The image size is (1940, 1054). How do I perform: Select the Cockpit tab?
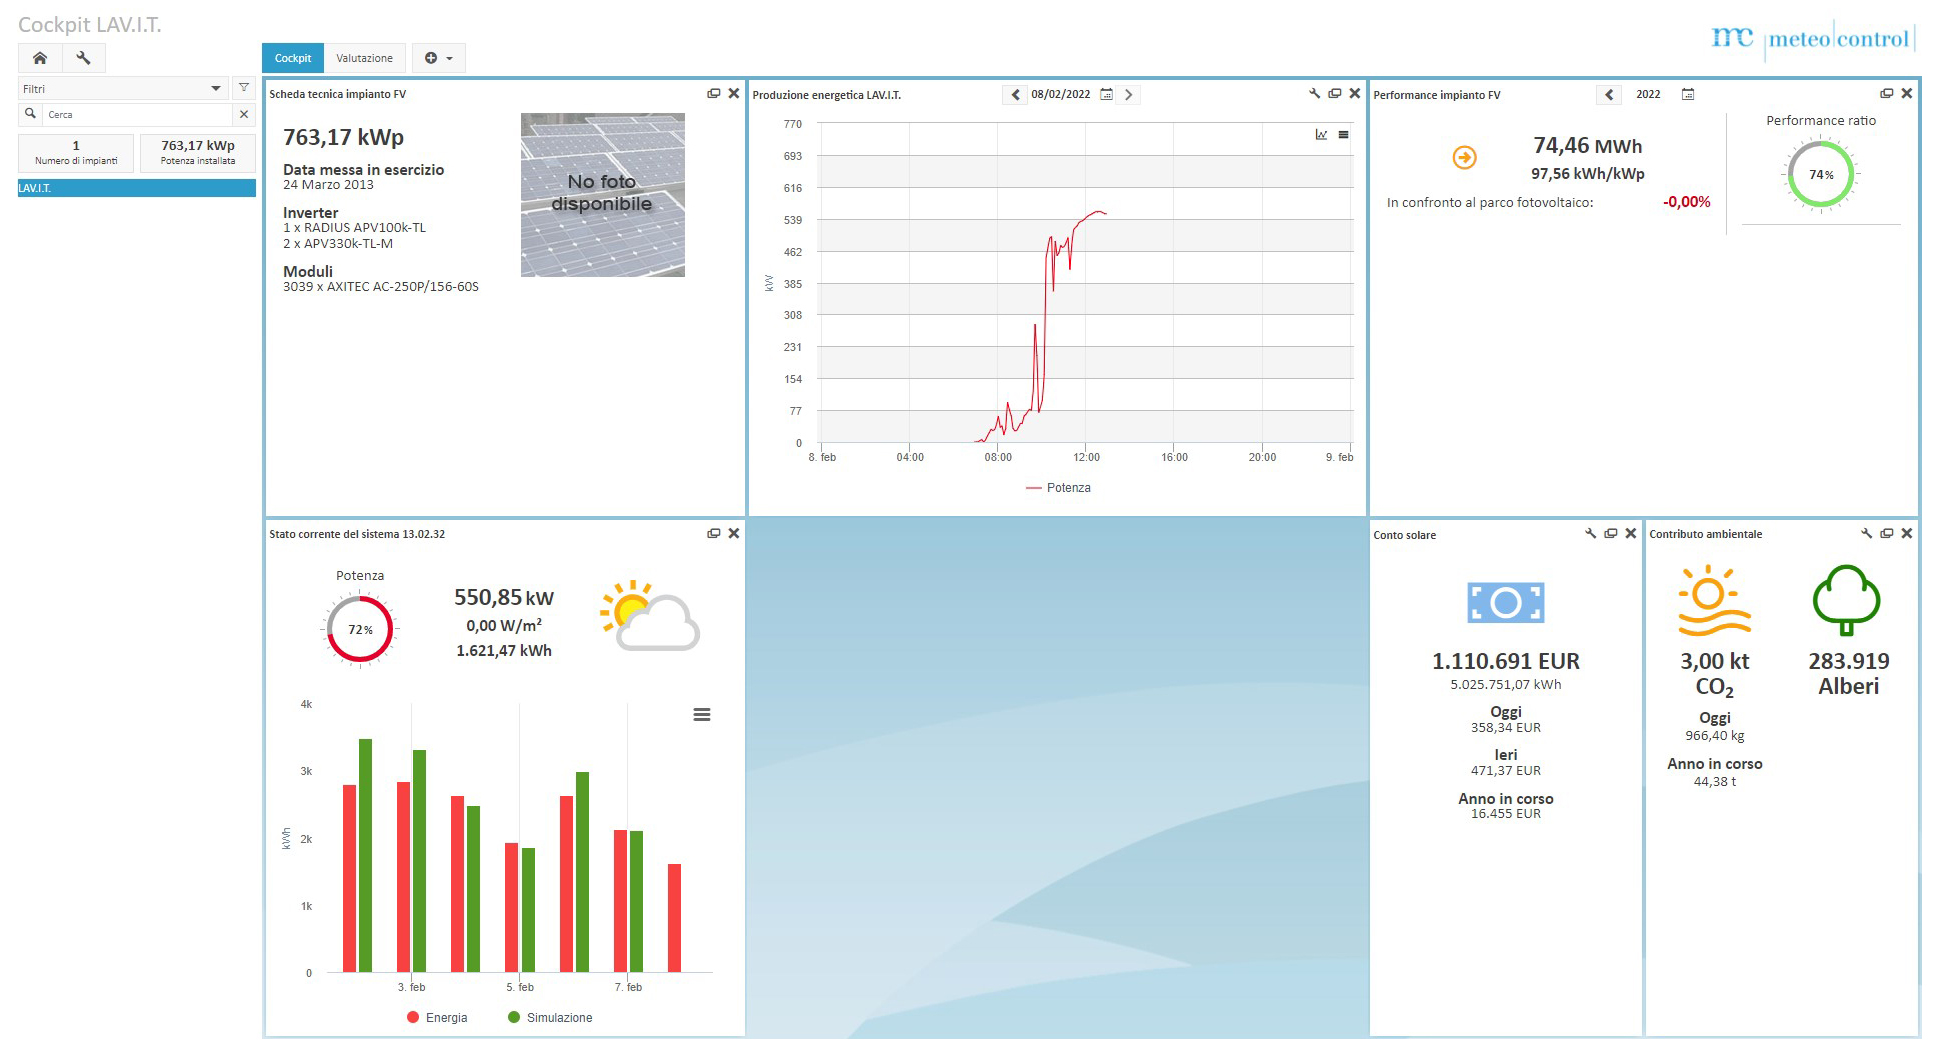[293, 58]
